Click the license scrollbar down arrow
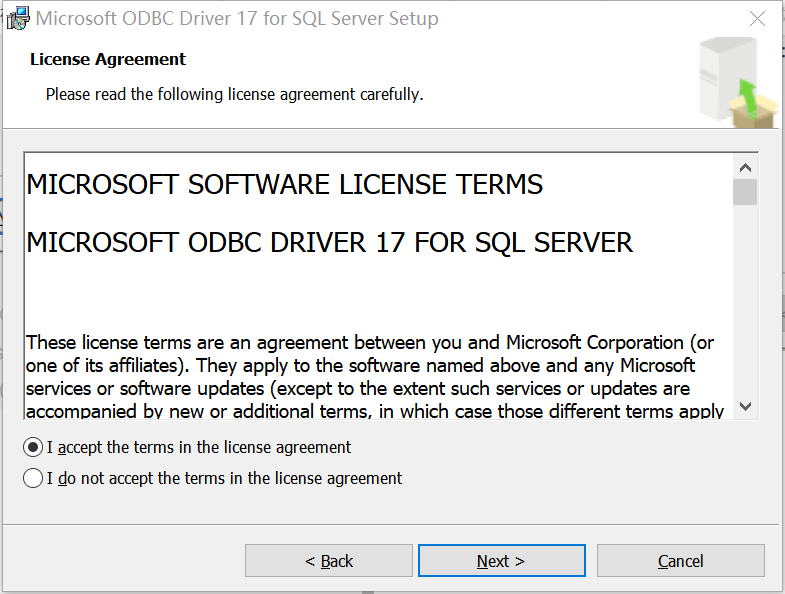The width and height of the screenshot is (785, 594). pos(745,406)
